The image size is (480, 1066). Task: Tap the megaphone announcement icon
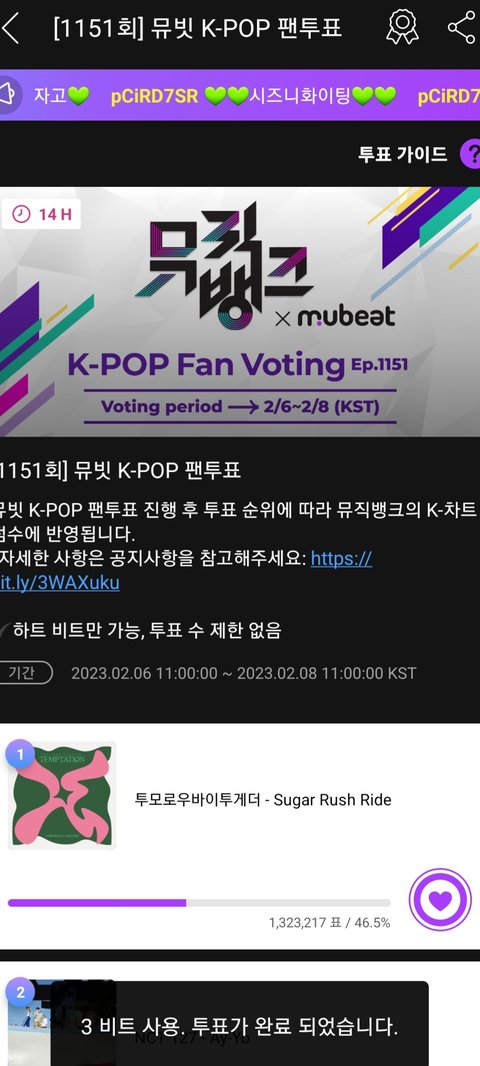click(9, 95)
